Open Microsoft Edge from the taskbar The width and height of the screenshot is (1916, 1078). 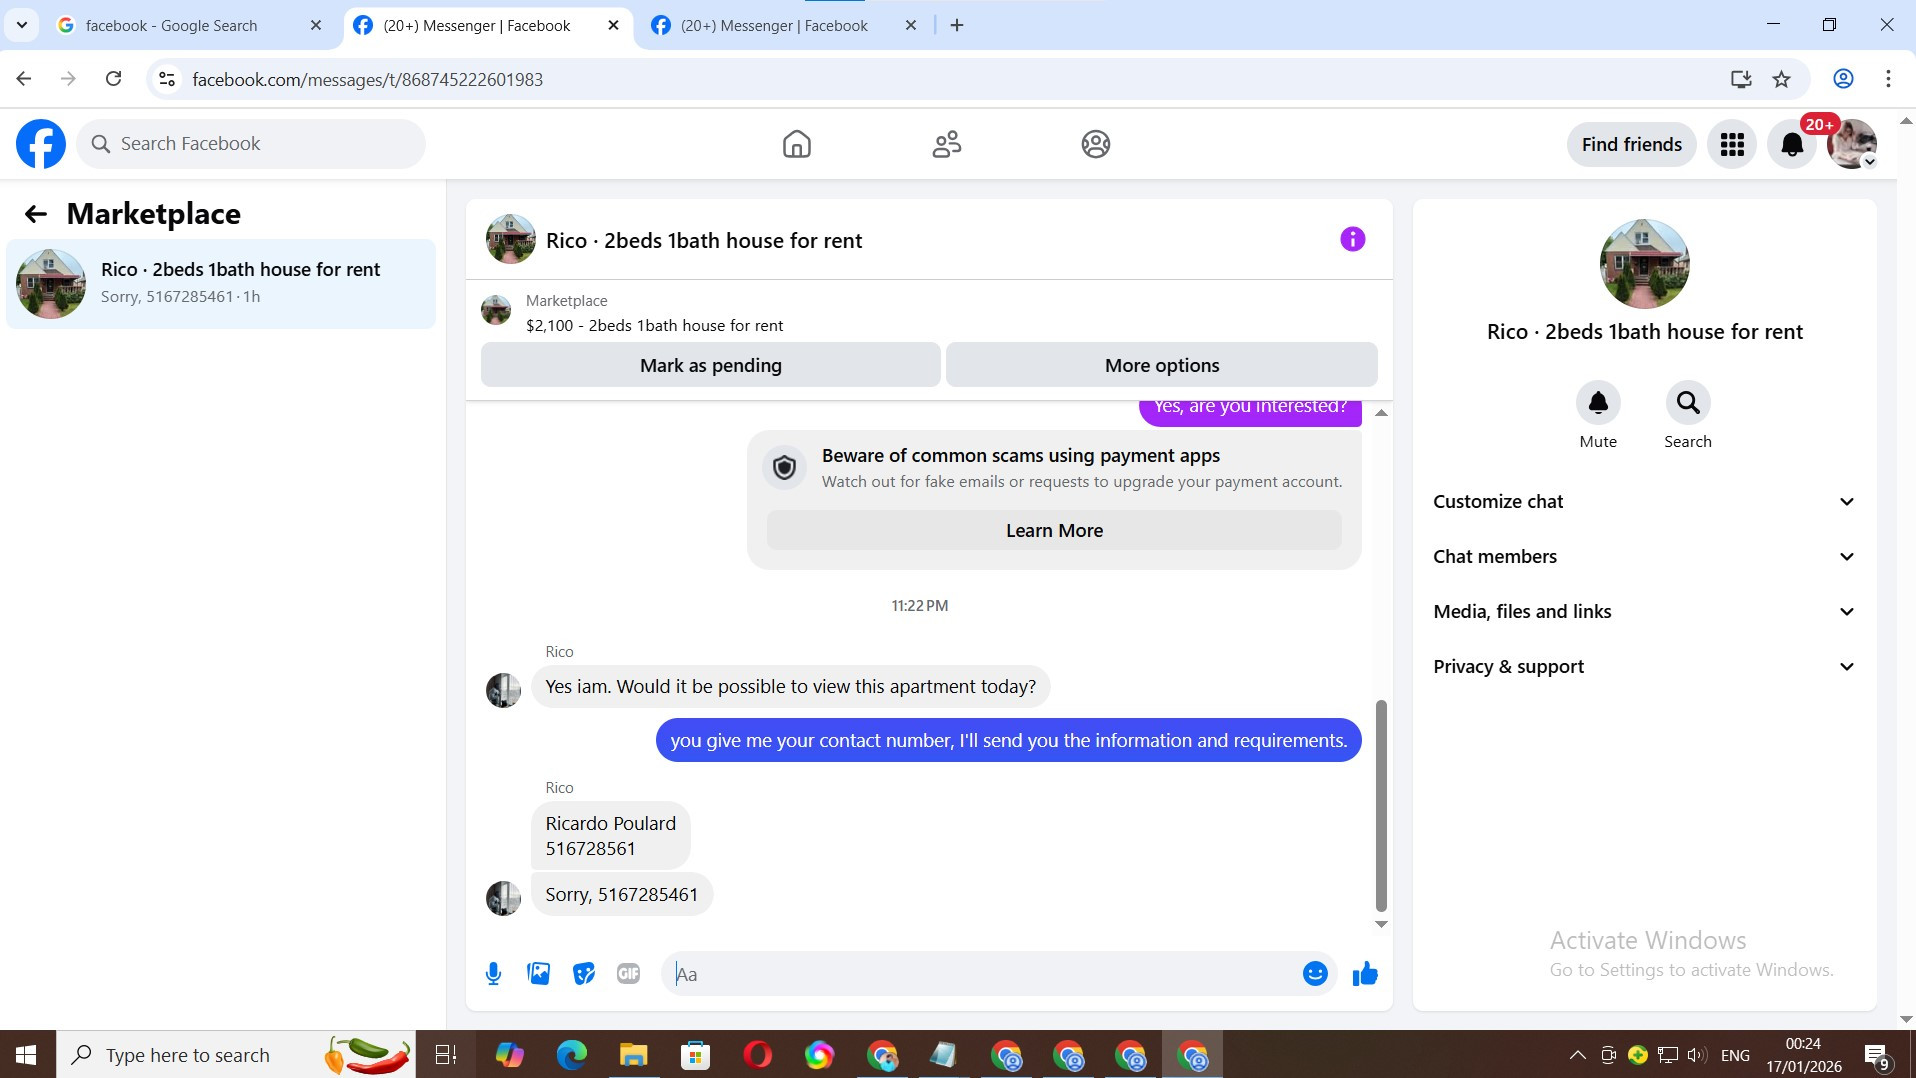pos(571,1055)
